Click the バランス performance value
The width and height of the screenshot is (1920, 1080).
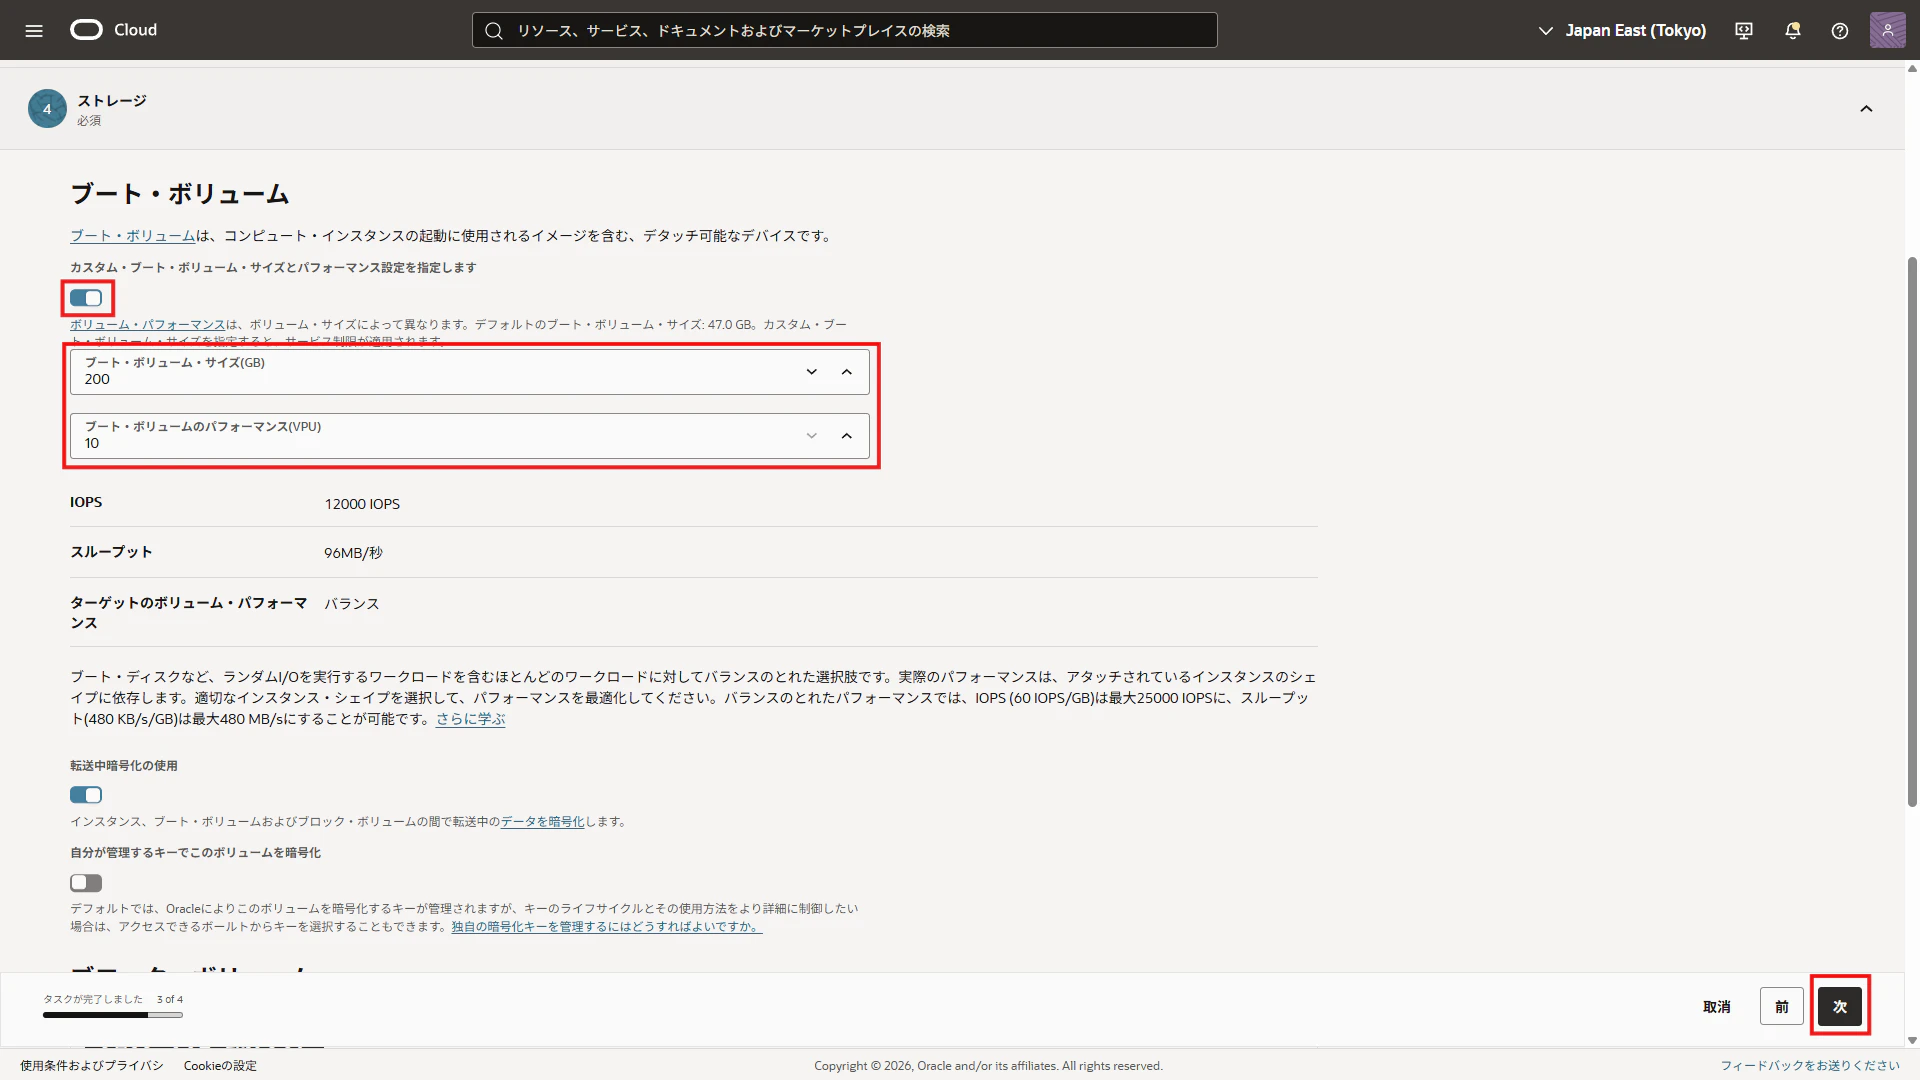tap(352, 604)
